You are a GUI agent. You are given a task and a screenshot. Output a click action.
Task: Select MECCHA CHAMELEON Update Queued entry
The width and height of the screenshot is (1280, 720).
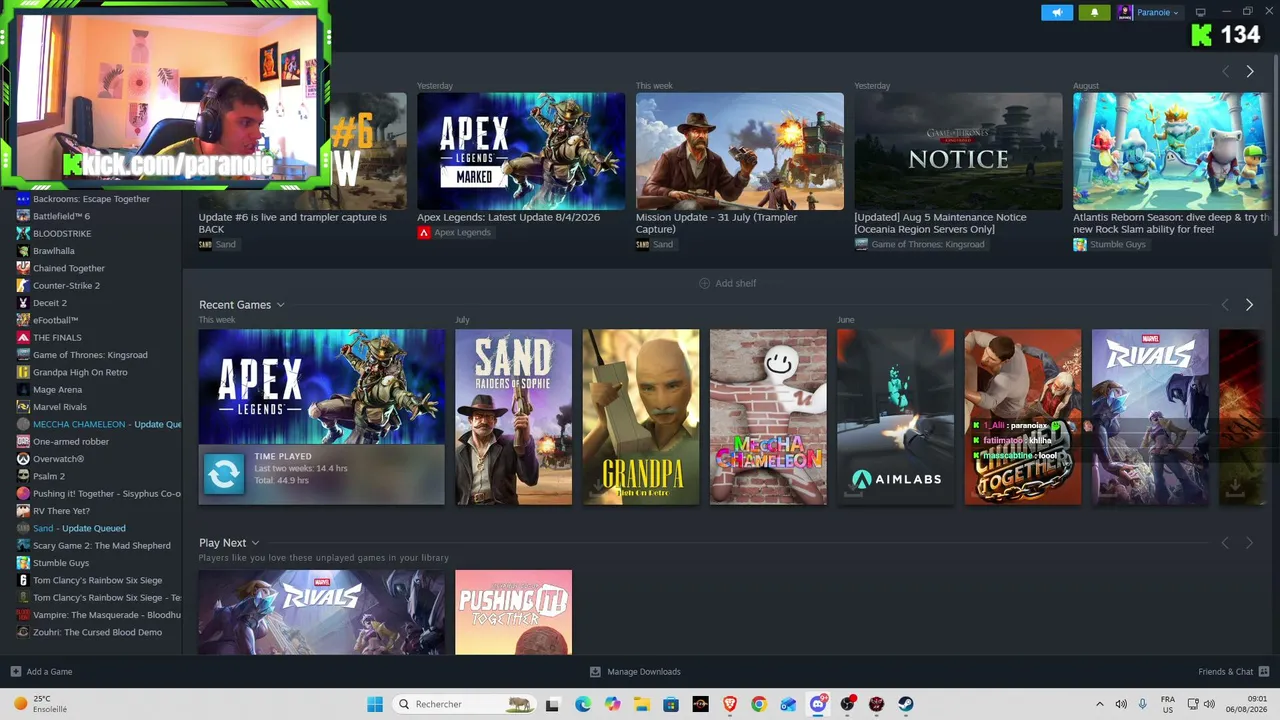[98, 424]
